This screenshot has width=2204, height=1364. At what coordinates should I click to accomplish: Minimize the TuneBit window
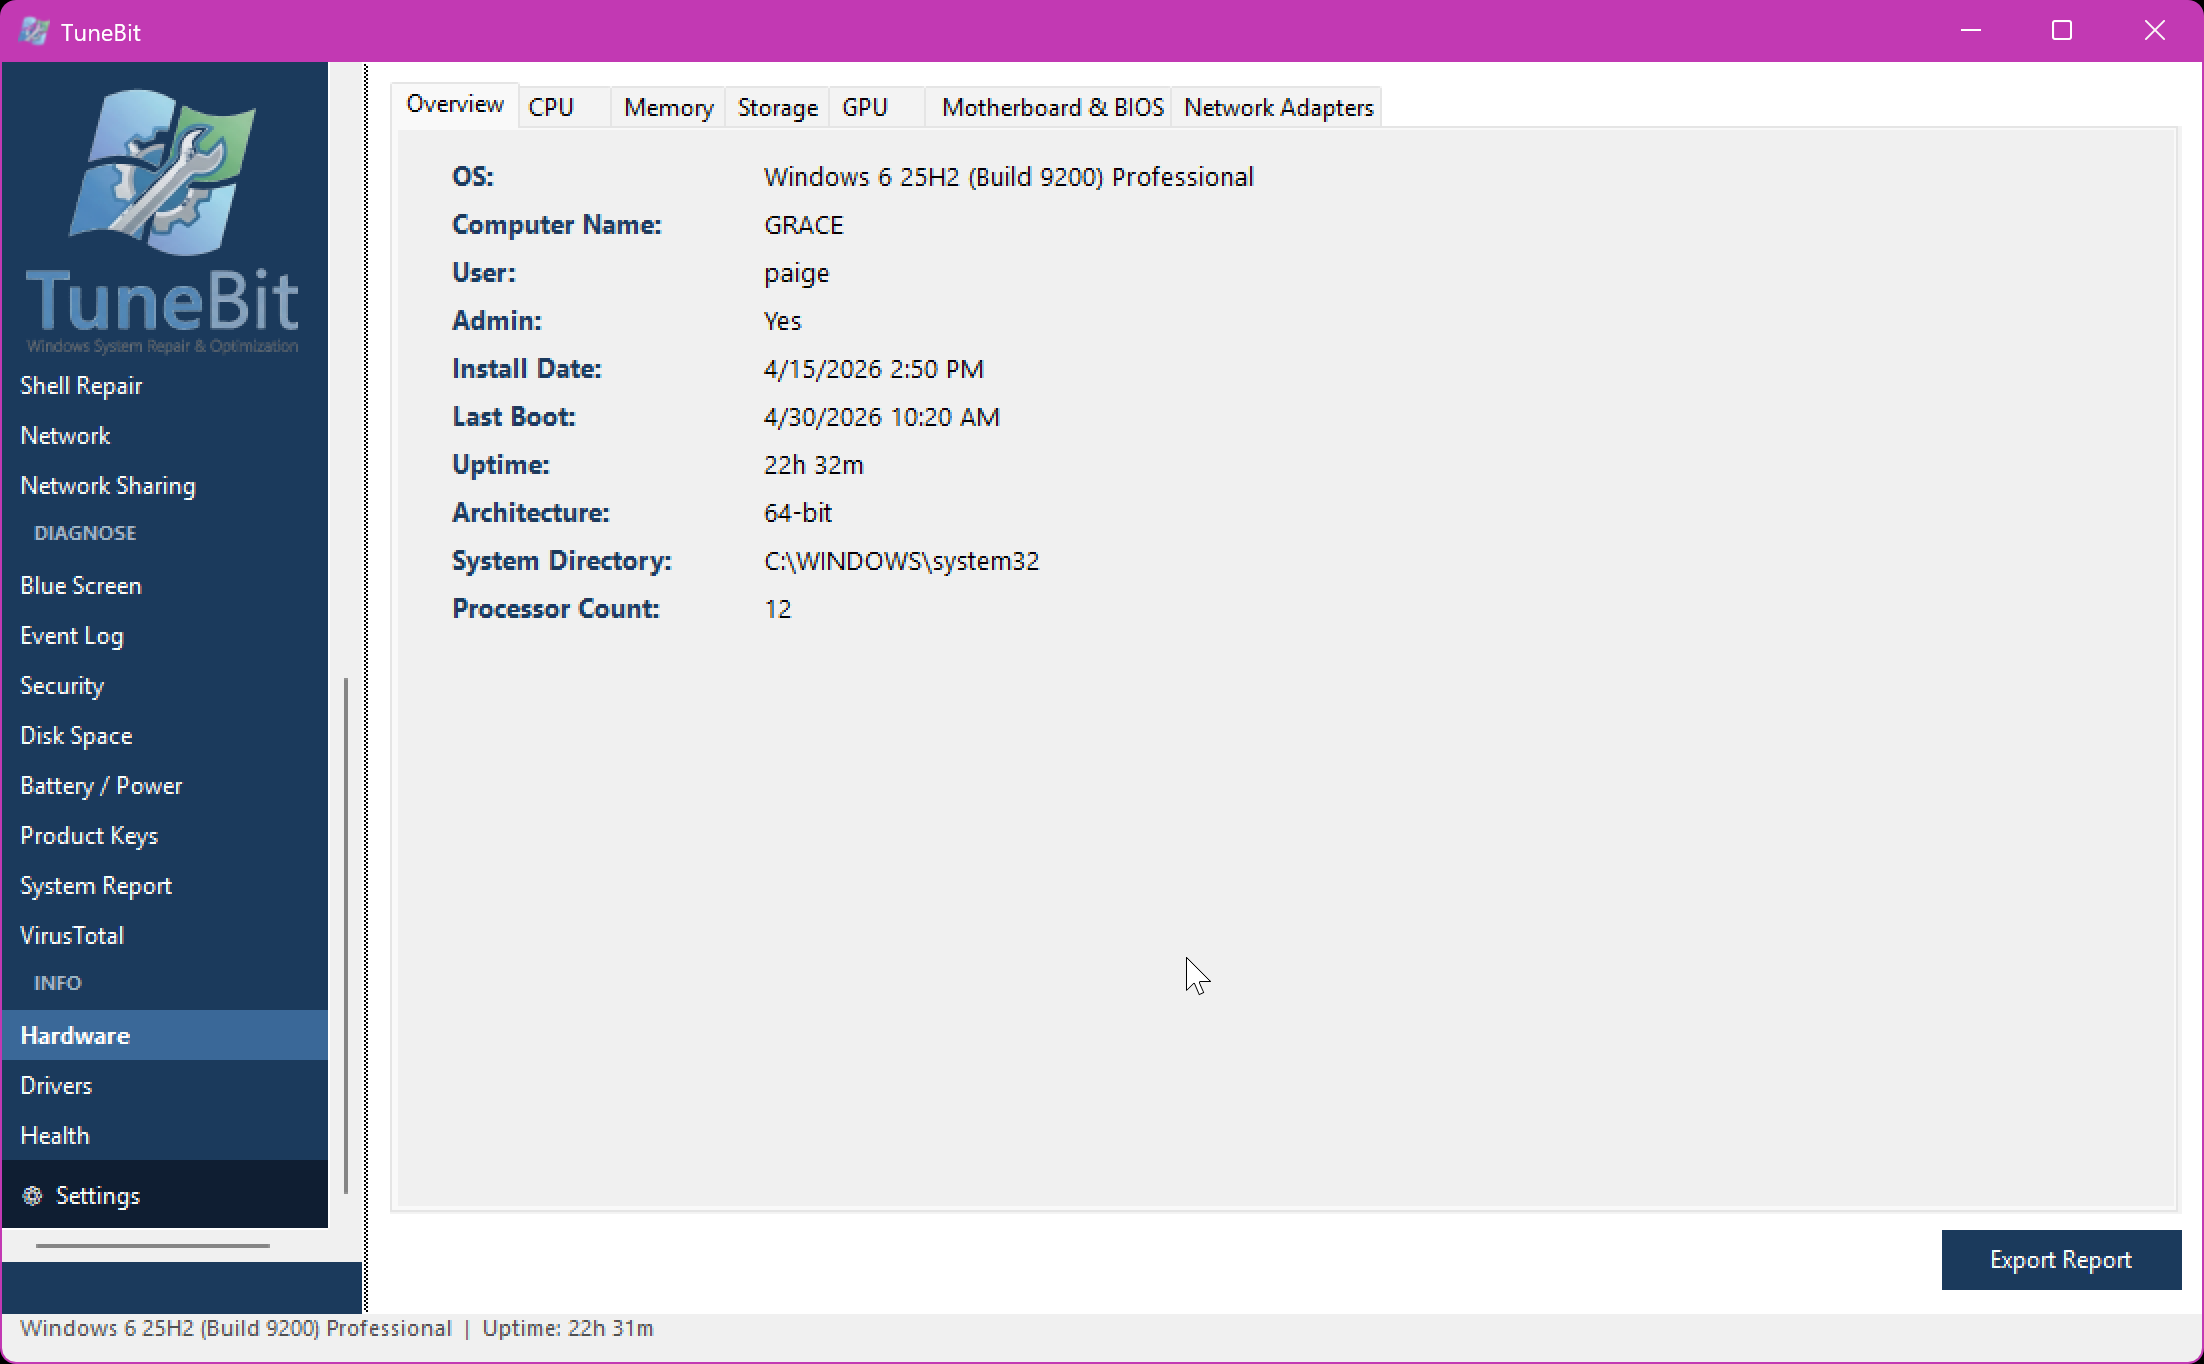[x=1971, y=31]
